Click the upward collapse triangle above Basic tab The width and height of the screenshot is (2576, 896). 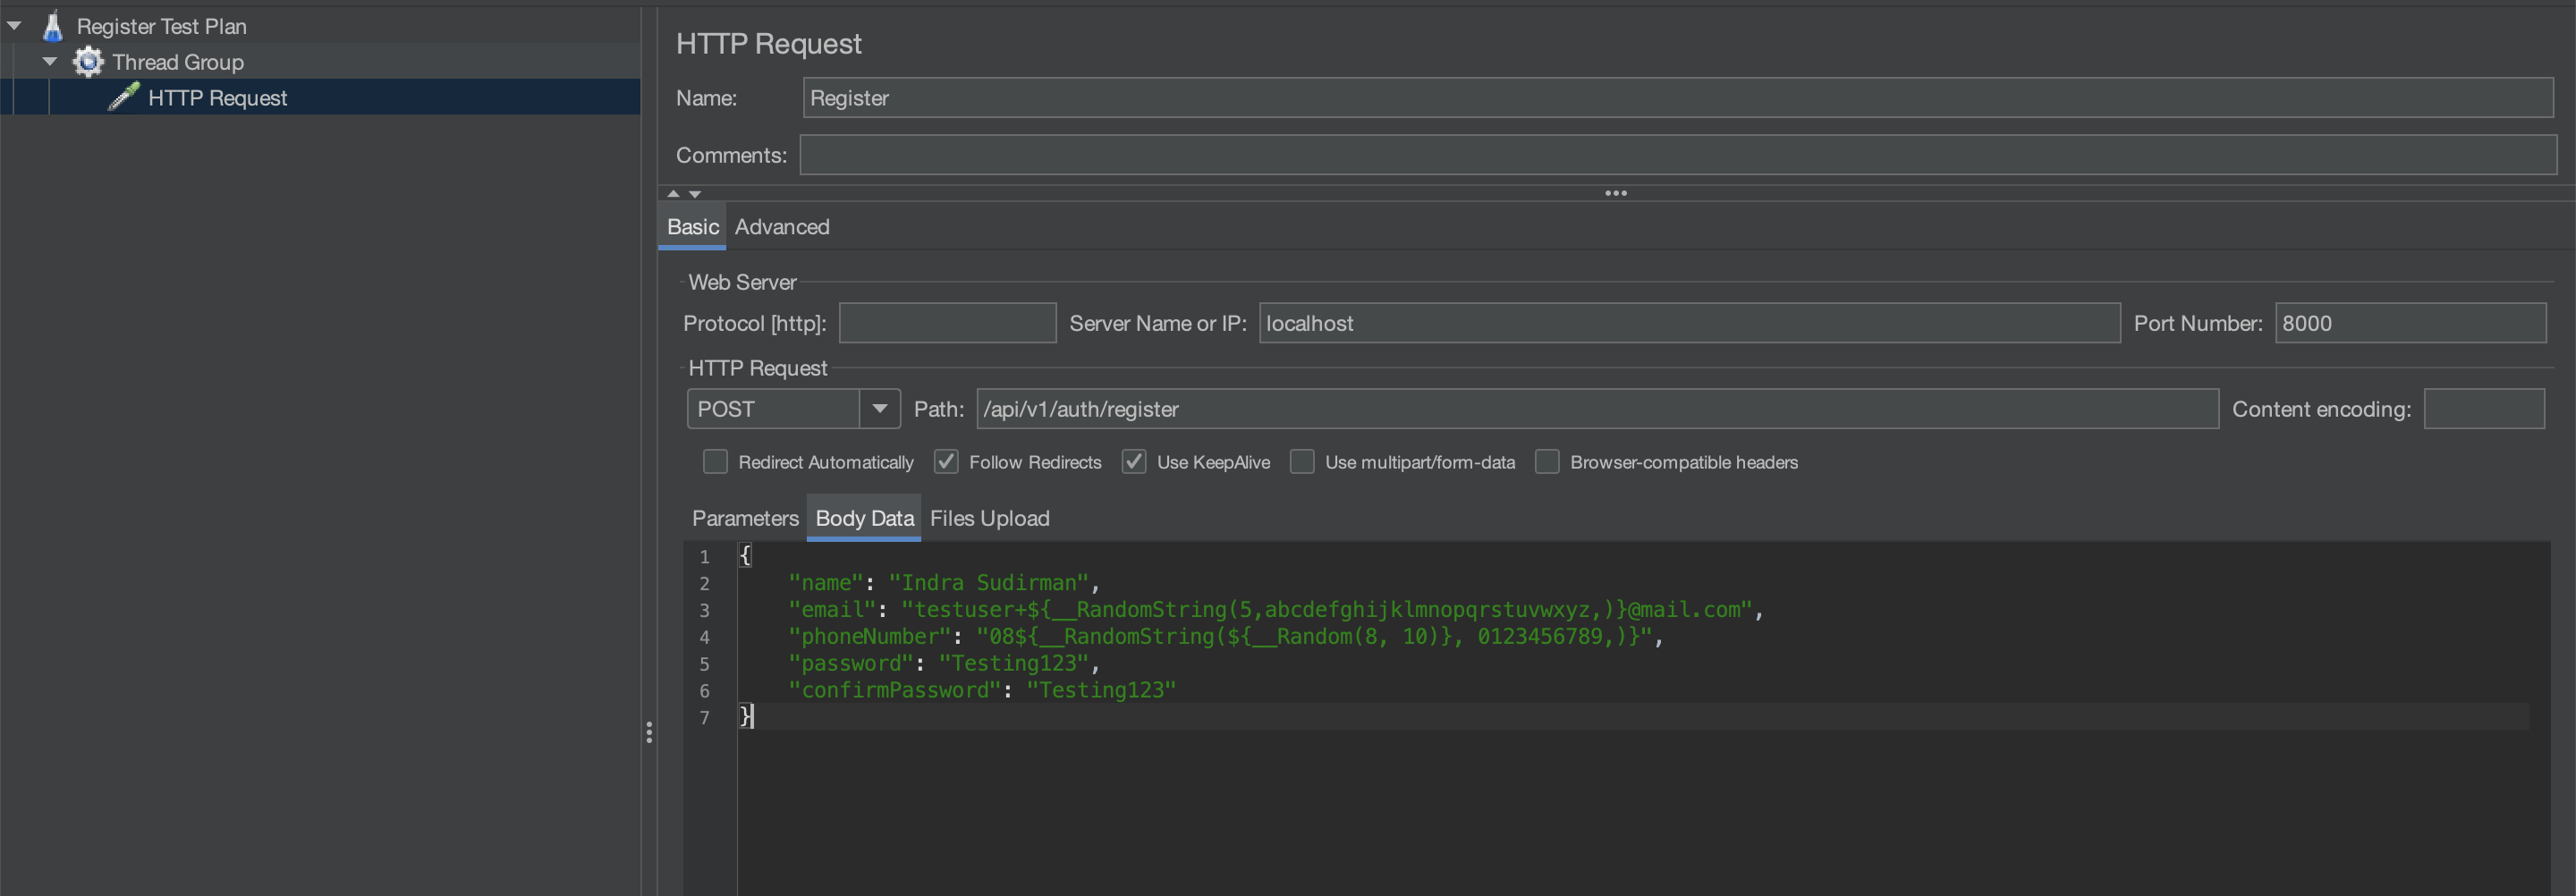[x=673, y=193]
